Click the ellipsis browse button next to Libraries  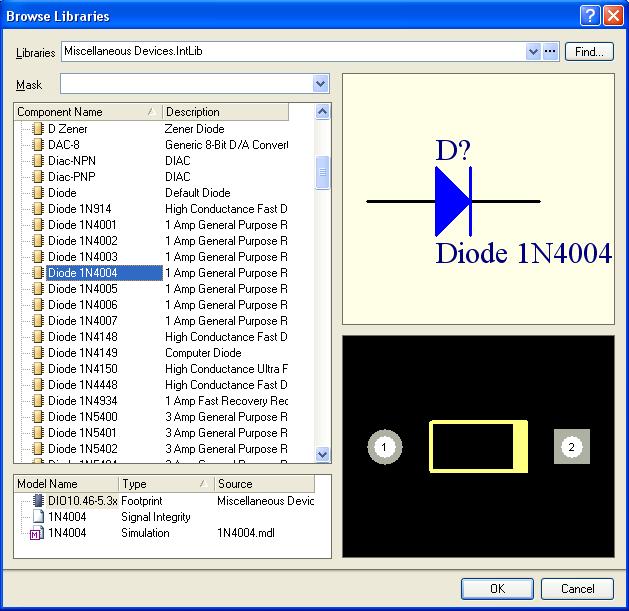[x=550, y=51]
